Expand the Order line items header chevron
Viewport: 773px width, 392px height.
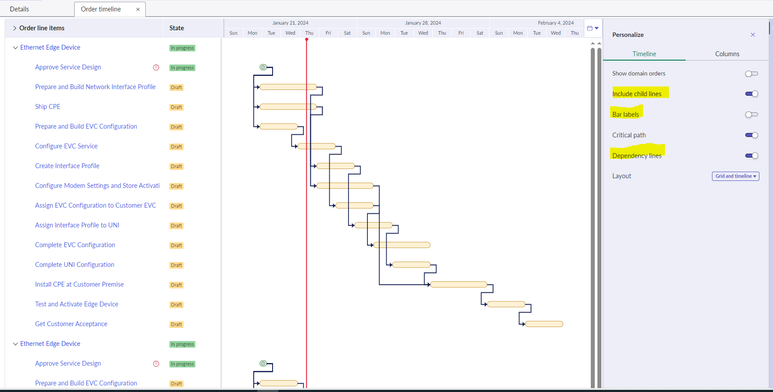[x=15, y=28]
